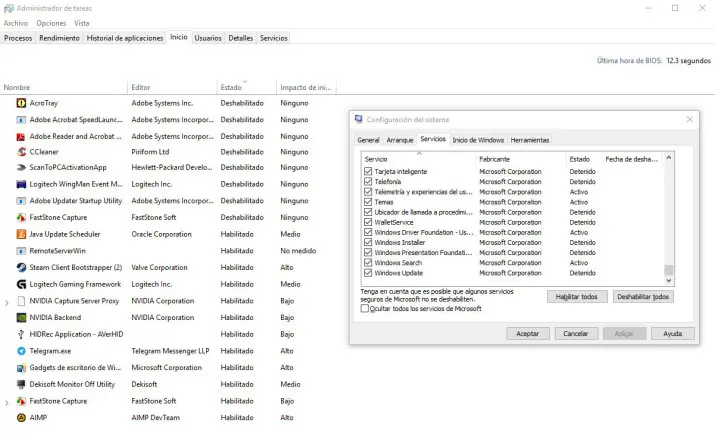Click the Ayuda button
This screenshot has width=715, height=438.
673,334
